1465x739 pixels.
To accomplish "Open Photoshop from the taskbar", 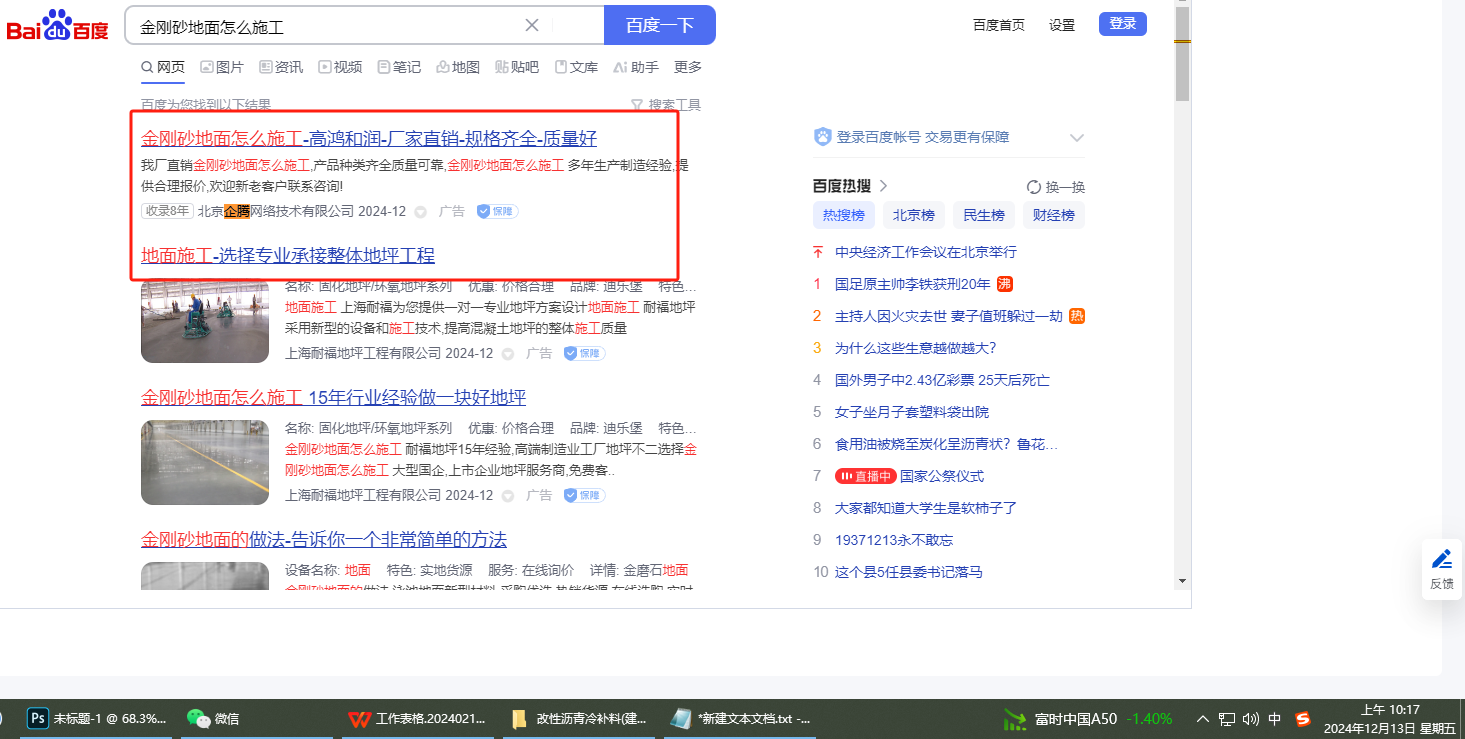I will click(39, 718).
